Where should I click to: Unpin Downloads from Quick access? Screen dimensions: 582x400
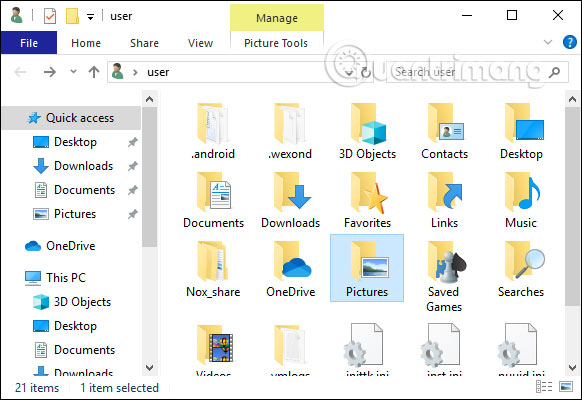133,166
